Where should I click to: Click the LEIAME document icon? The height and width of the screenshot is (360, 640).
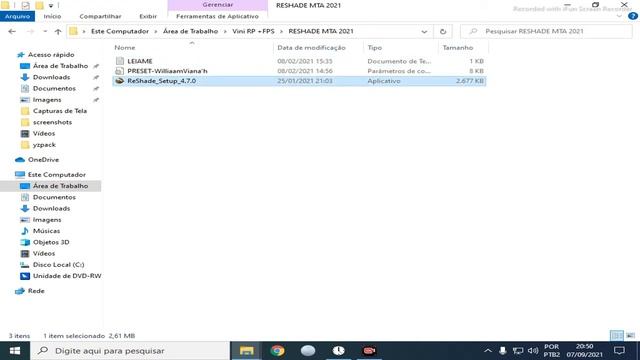pos(120,61)
